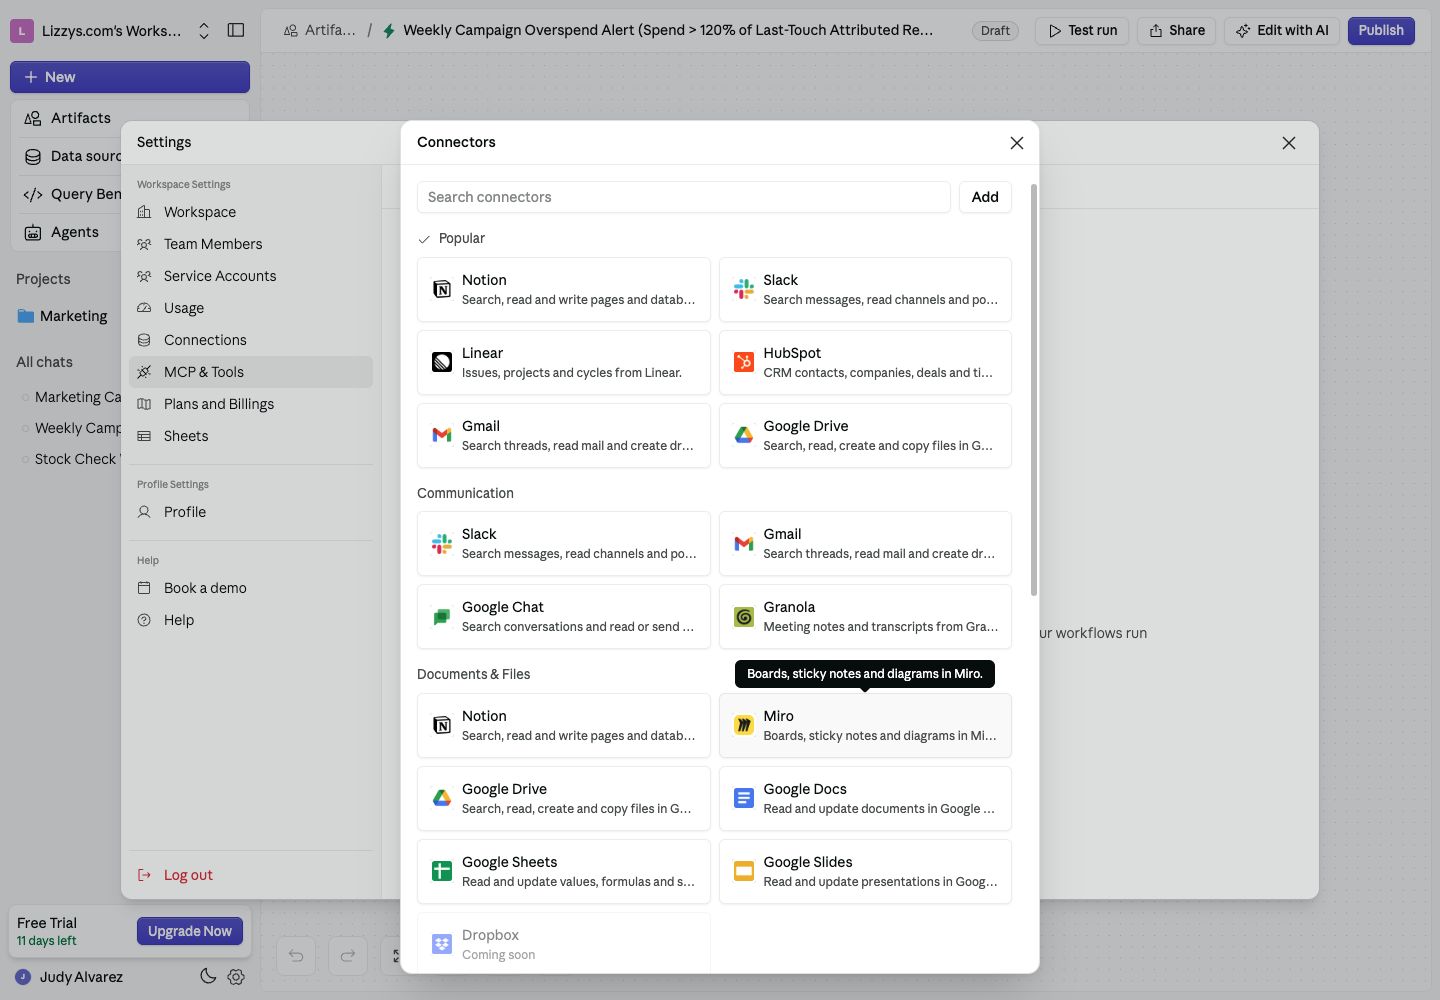This screenshot has width=1440, height=1000.
Task: Open Connections settings page
Action: point(251,340)
